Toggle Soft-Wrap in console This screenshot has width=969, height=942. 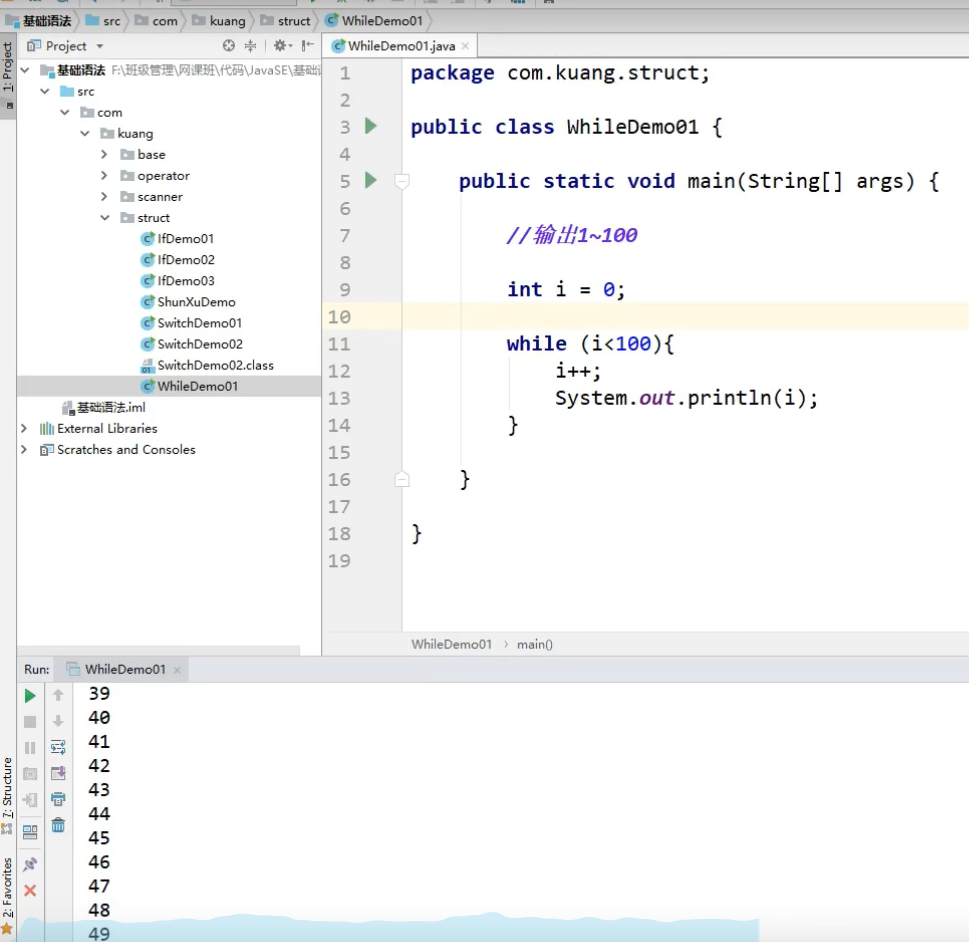click(58, 747)
